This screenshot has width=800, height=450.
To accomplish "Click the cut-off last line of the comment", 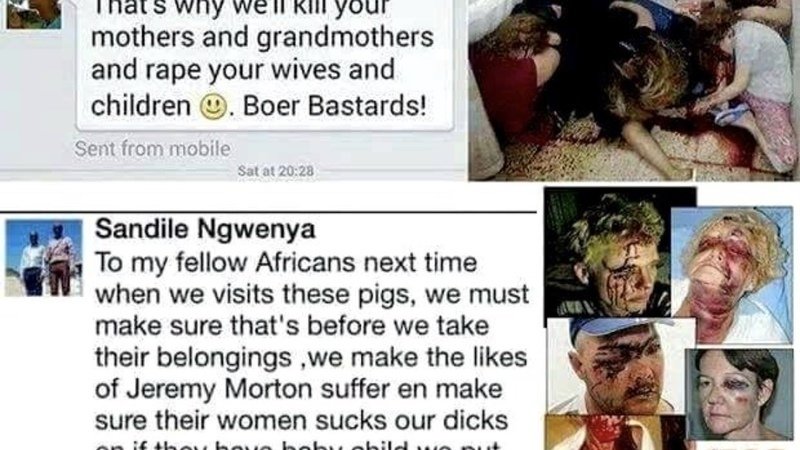I will (x=298, y=445).
